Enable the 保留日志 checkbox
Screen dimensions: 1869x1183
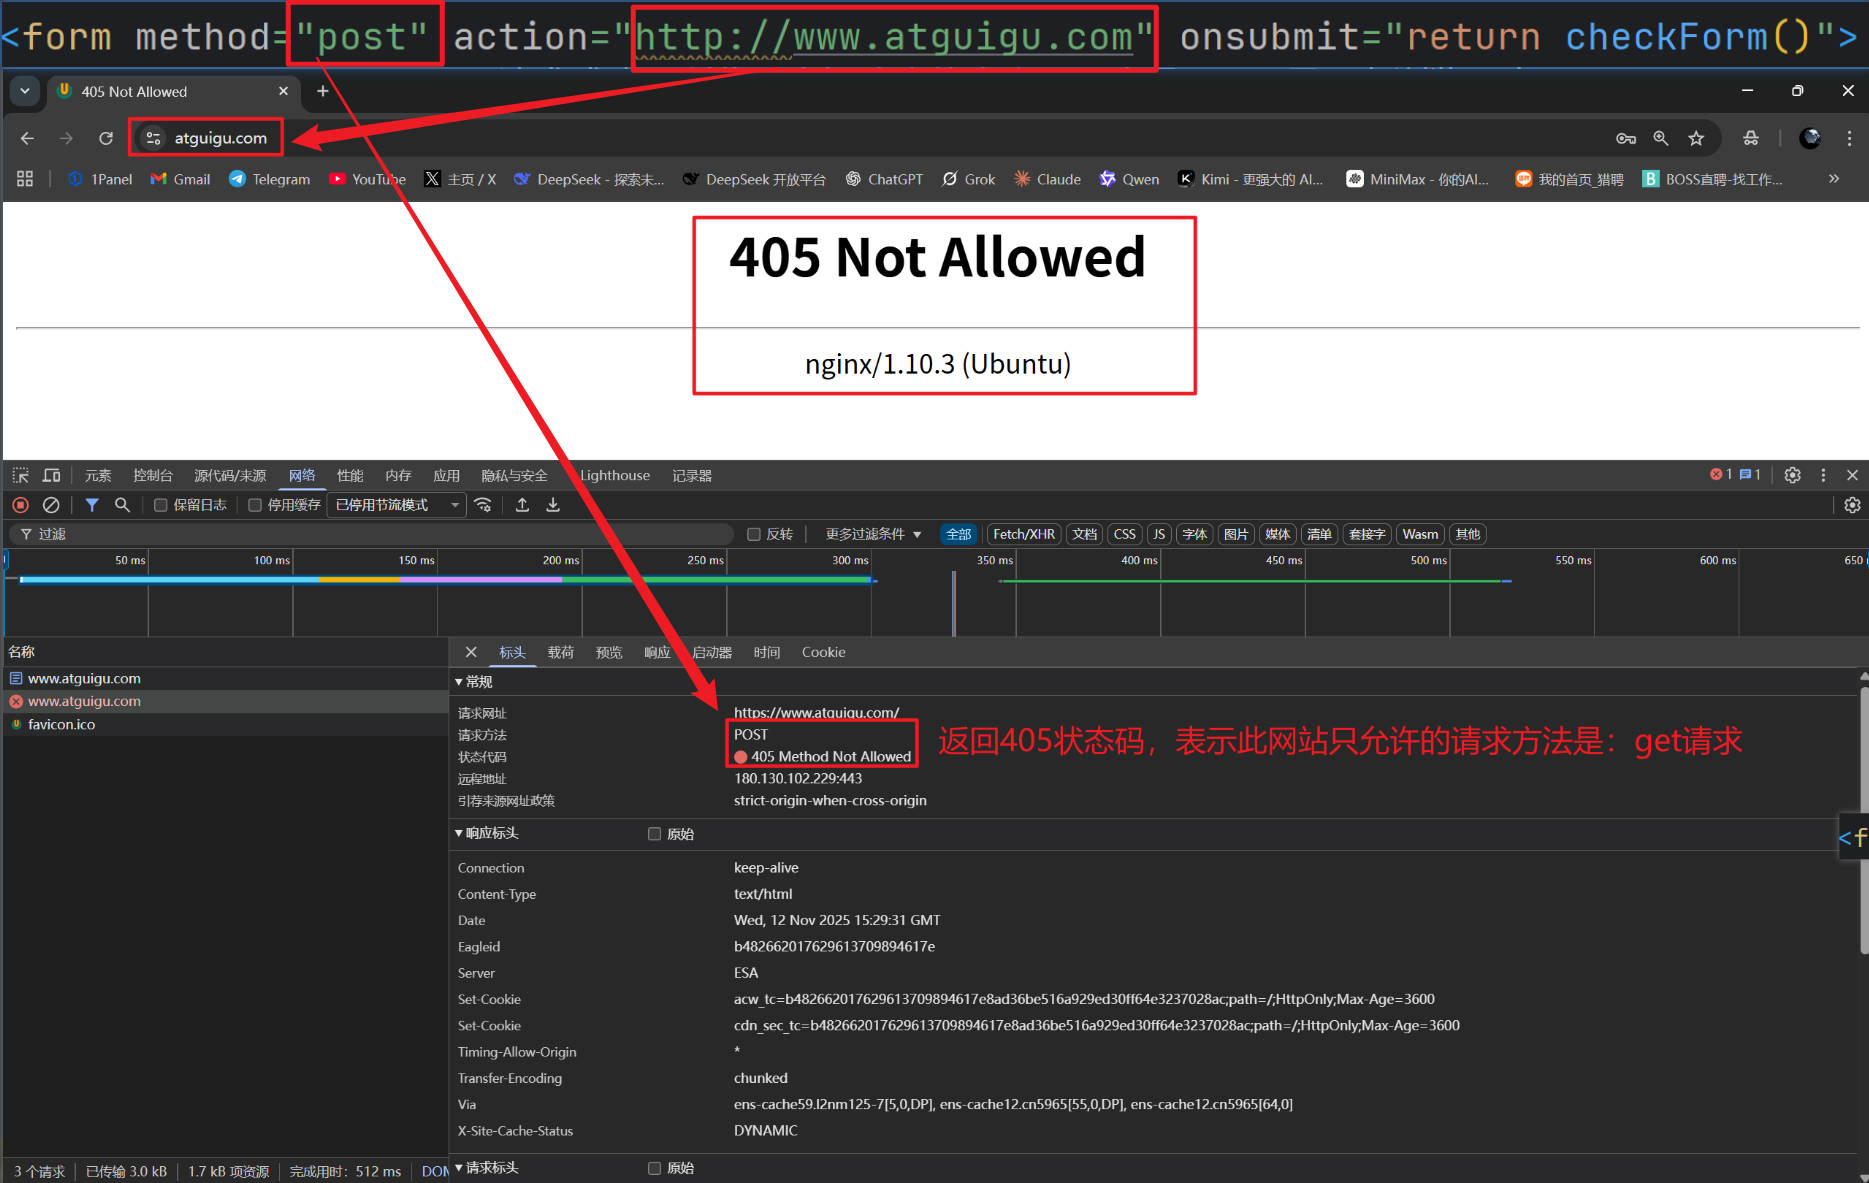[160, 505]
